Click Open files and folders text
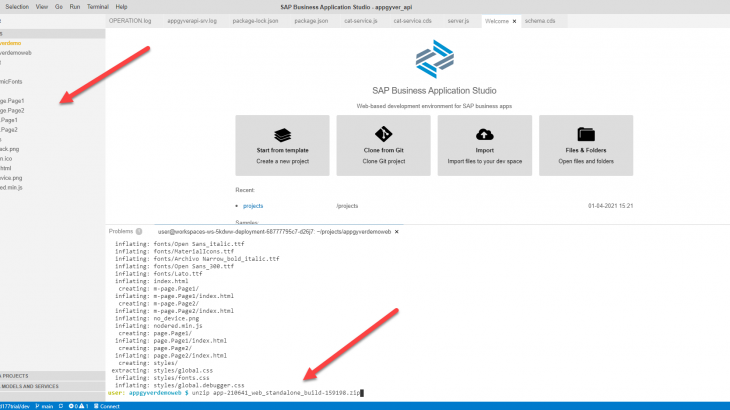The image size is (730, 410). 586,161
